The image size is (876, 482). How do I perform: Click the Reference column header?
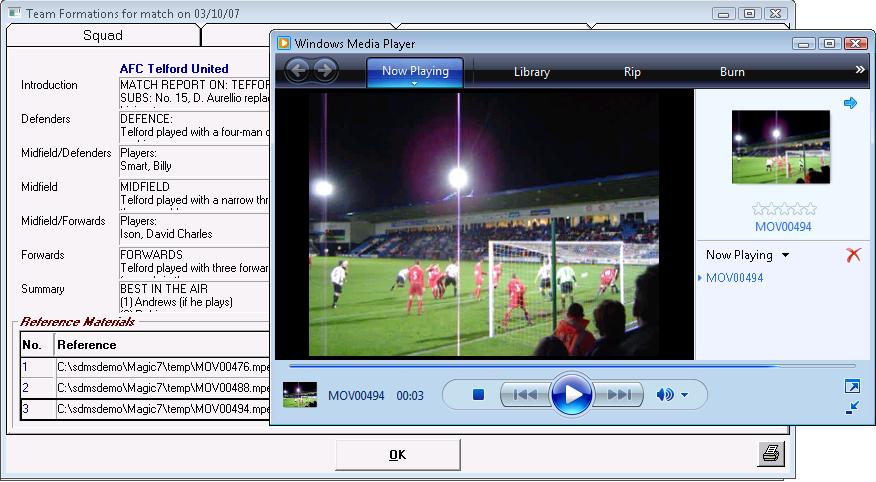162,345
